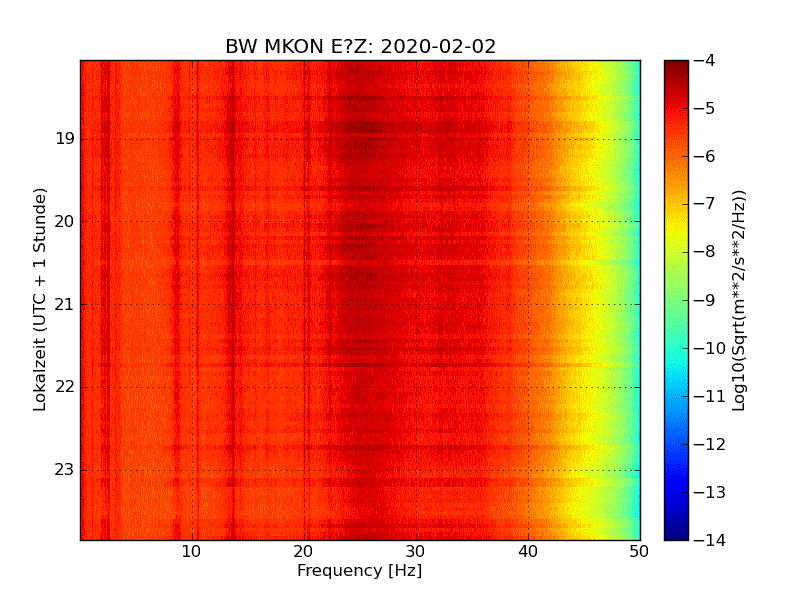Click colorbar tick label −9

point(705,300)
